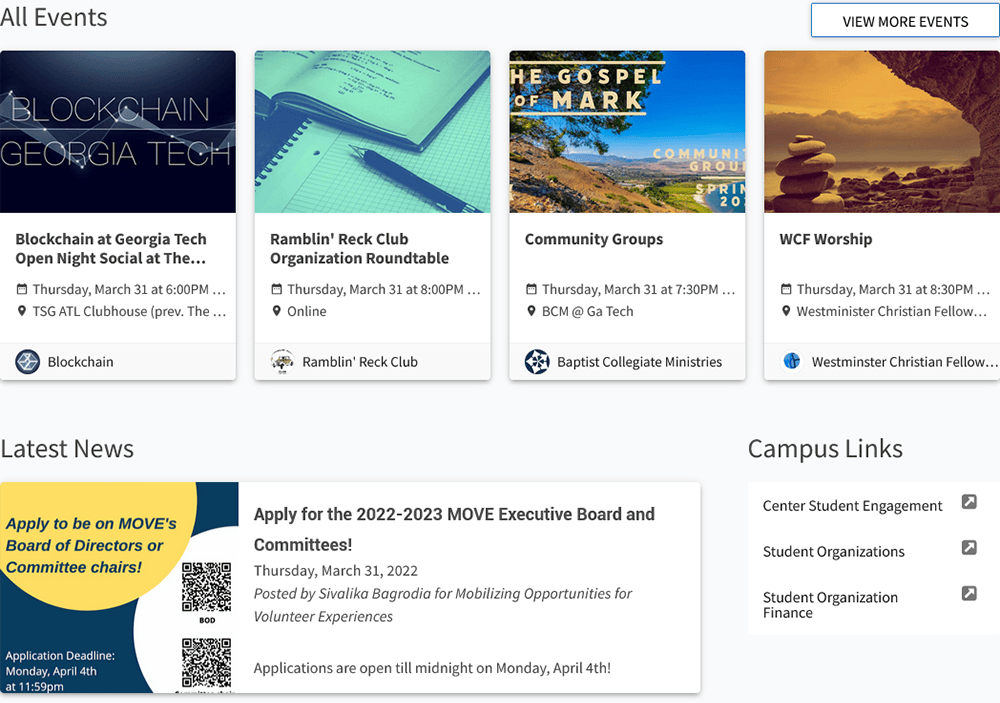Click the Ramblin' Reck Club logo icon

coord(282,362)
